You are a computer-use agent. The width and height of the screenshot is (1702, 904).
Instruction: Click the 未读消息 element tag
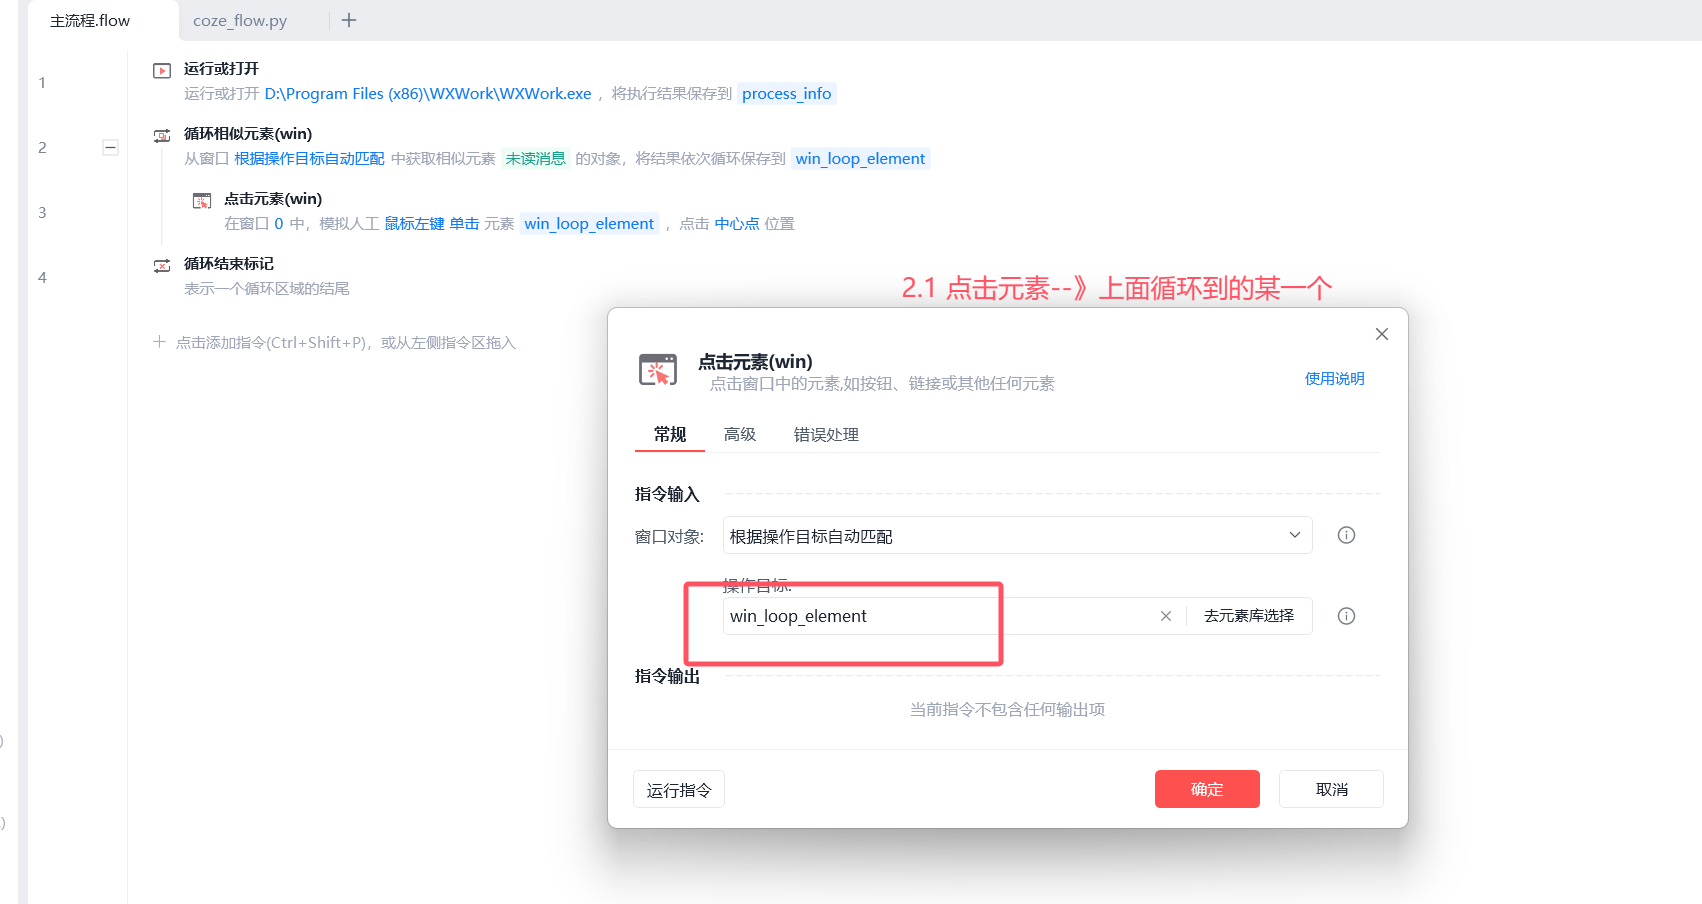point(535,158)
